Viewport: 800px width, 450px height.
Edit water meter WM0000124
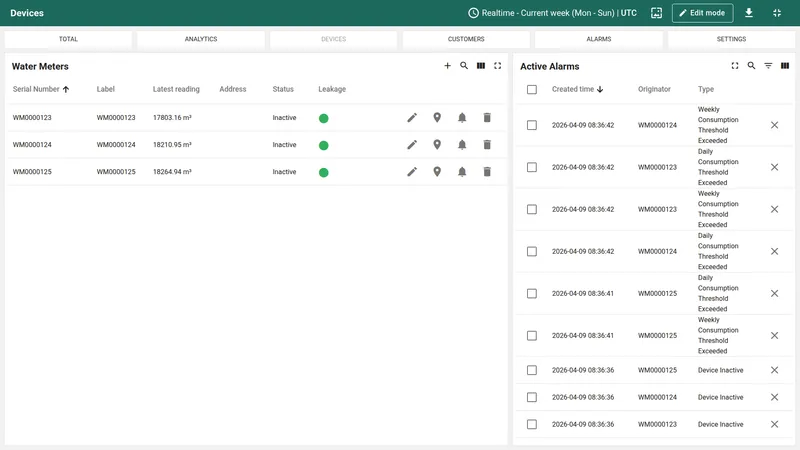[x=412, y=145]
